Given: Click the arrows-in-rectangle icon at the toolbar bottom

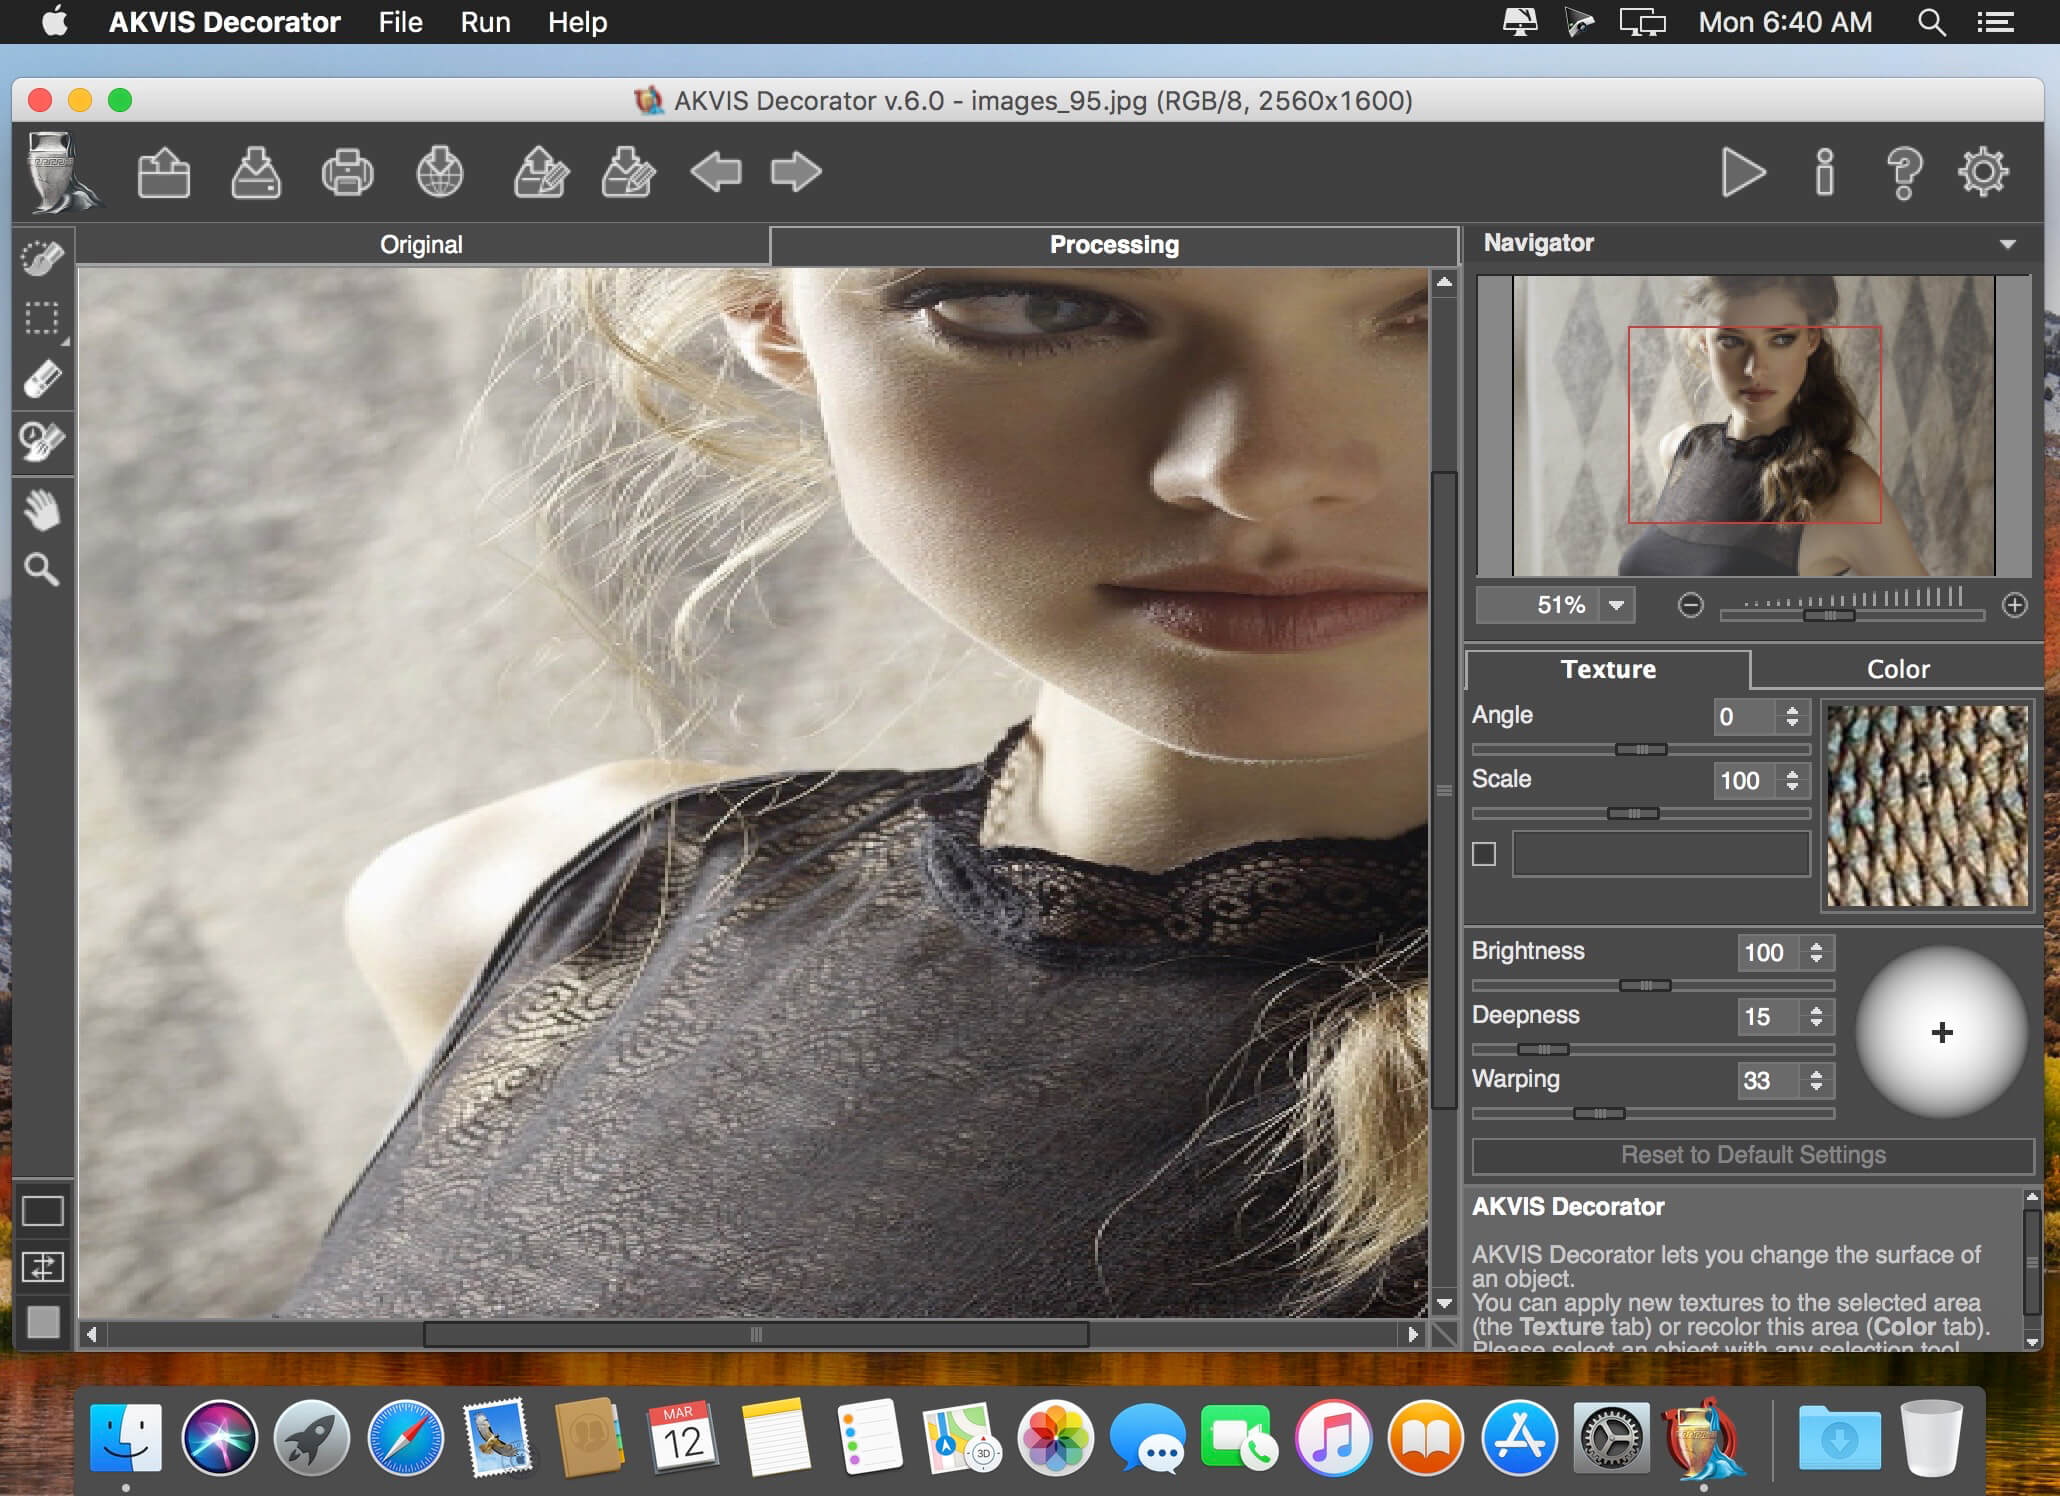Looking at the screenshot, I should [x=43, y=1267].
